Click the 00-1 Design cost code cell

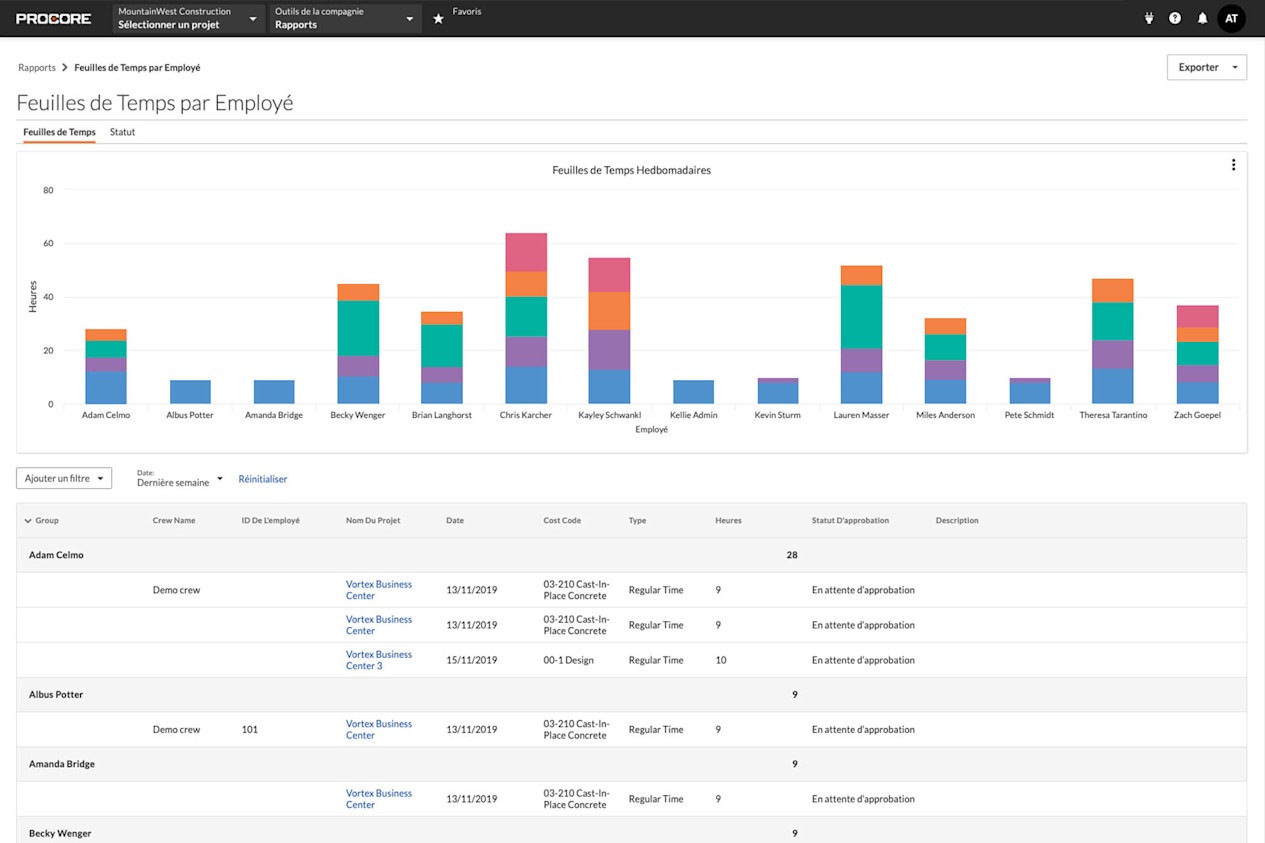(568, 660)
